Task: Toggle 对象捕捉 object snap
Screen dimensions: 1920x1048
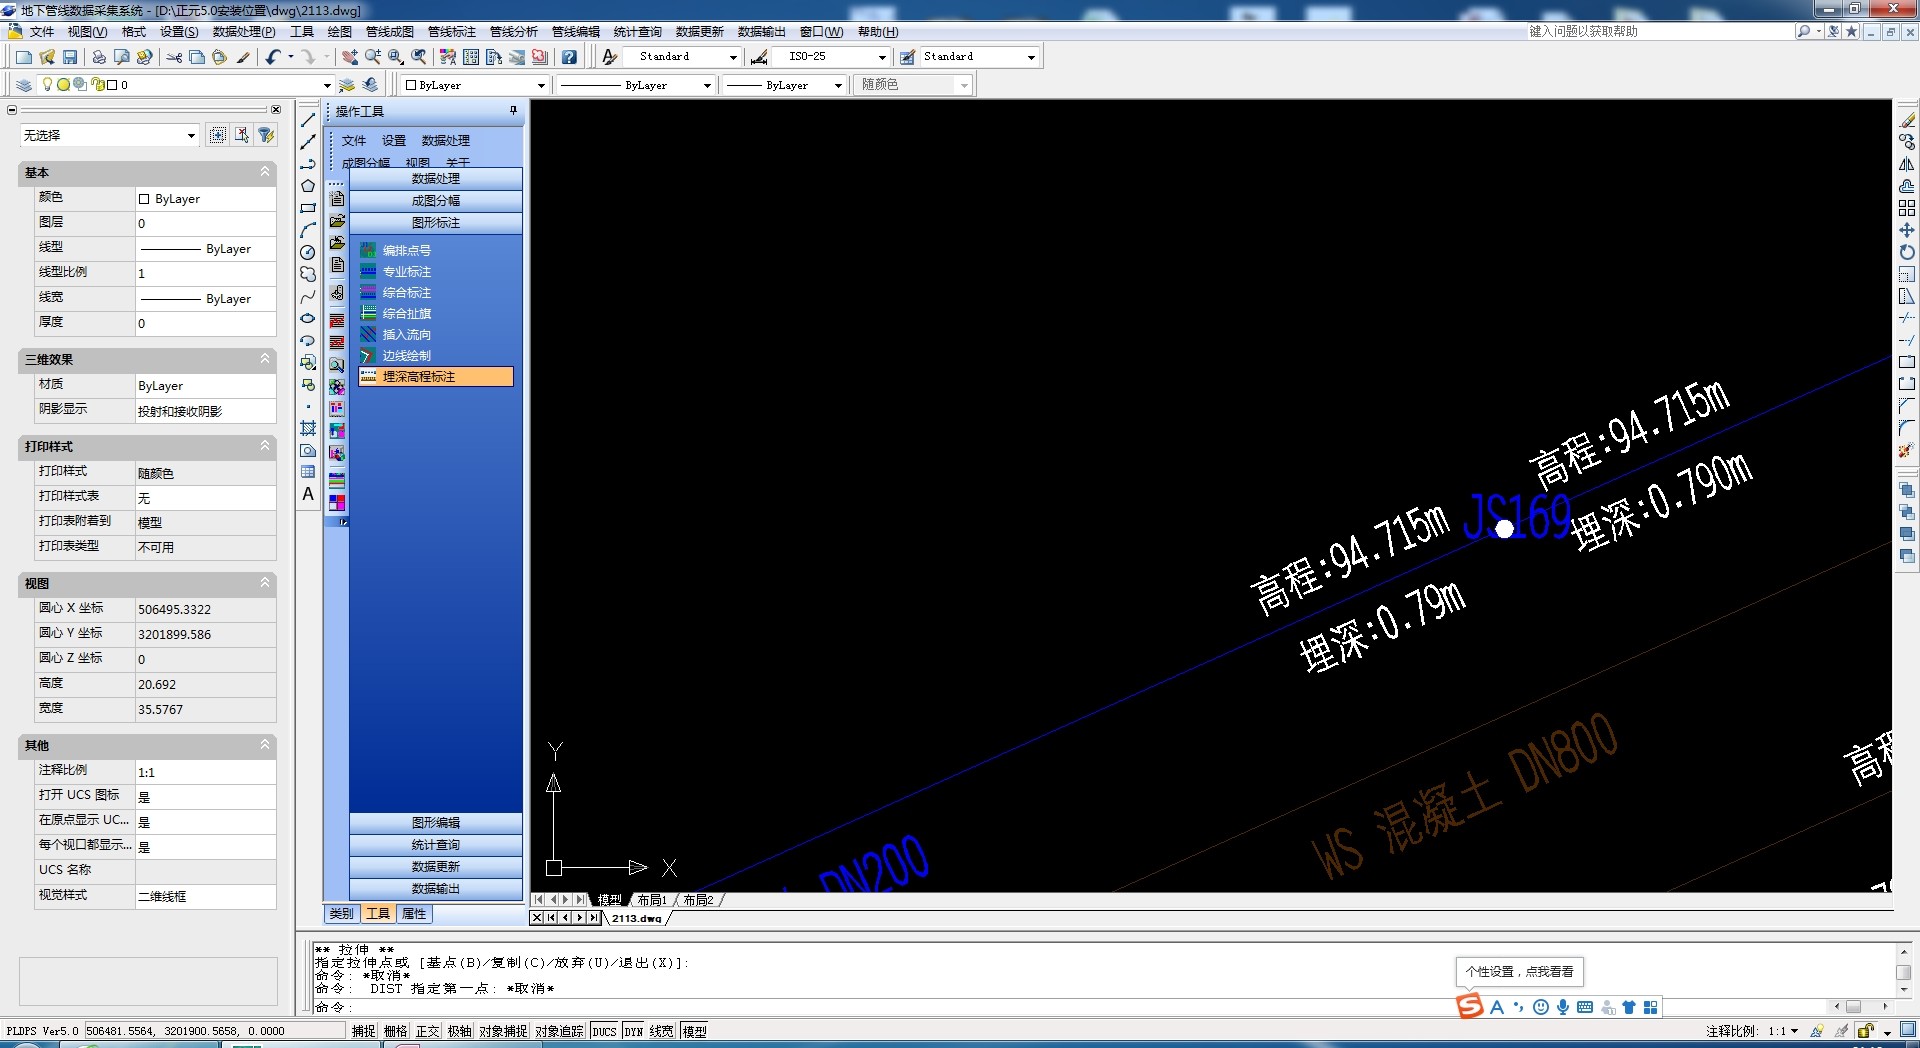Action: coord(503,1031)
